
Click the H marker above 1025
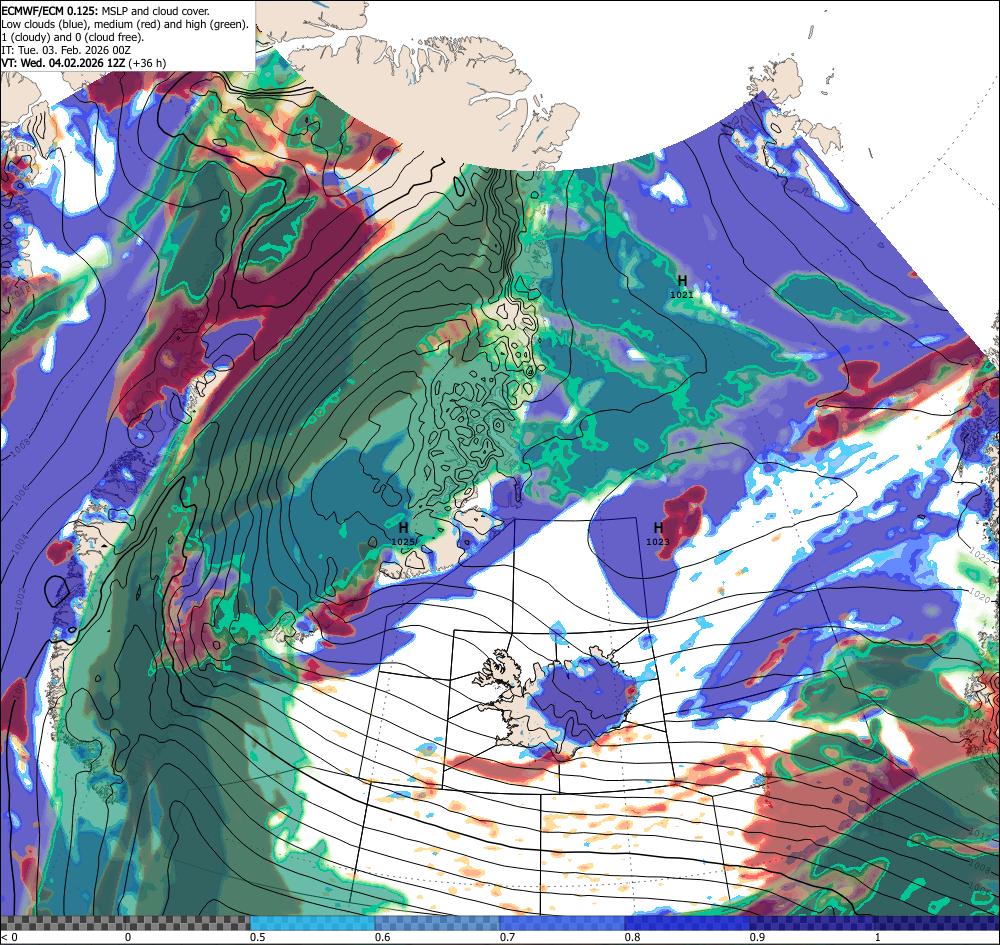point(403,528)
